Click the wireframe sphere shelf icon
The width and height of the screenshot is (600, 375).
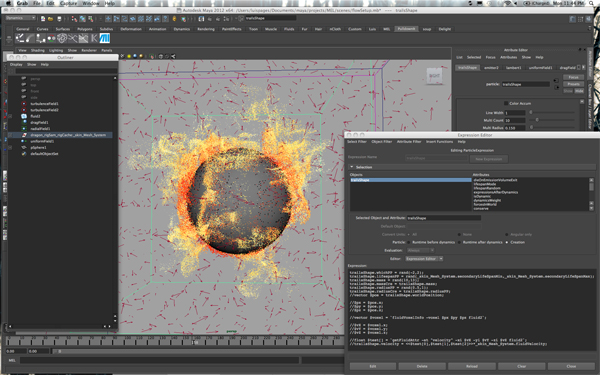click(x=62, y=38)
